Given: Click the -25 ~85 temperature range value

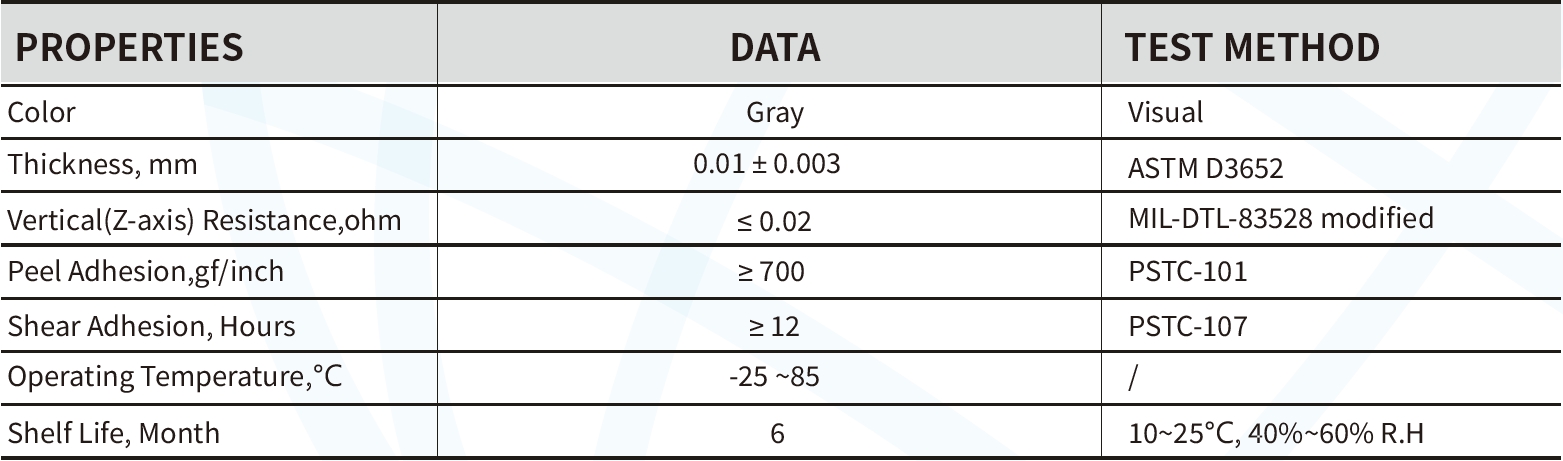Looking at the screenshot, I should pos(774,378).
